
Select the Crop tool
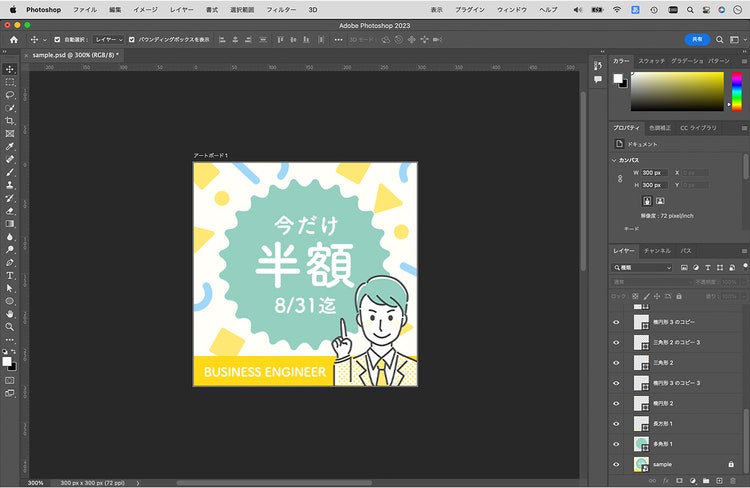point(10,121)
